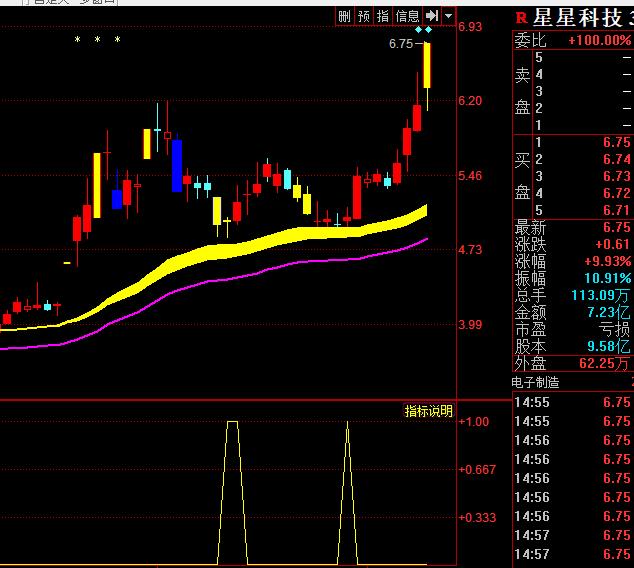Open the 信息 info button

[x=407, y=16]
